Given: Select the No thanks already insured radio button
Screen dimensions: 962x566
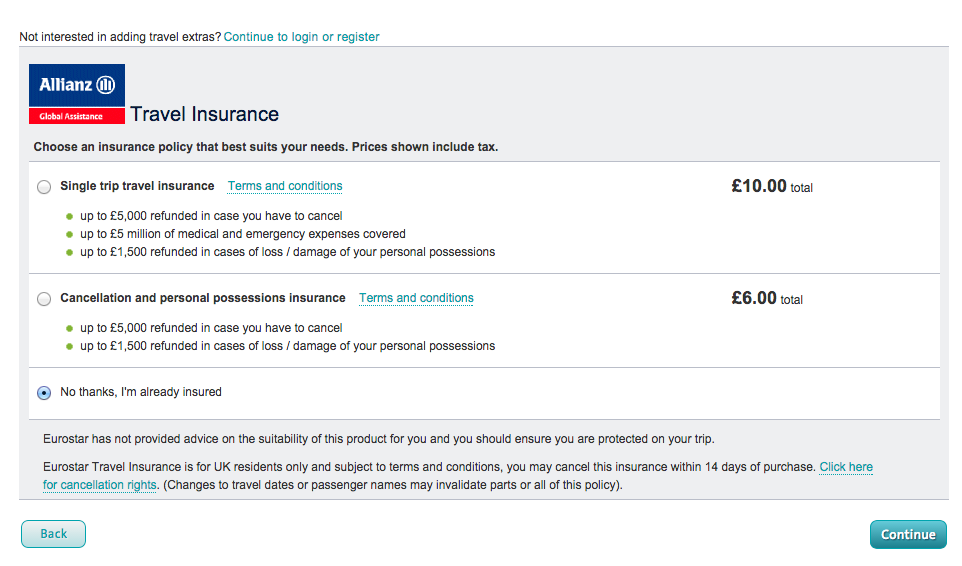Looking at the screenshot, I should (44, 393).
